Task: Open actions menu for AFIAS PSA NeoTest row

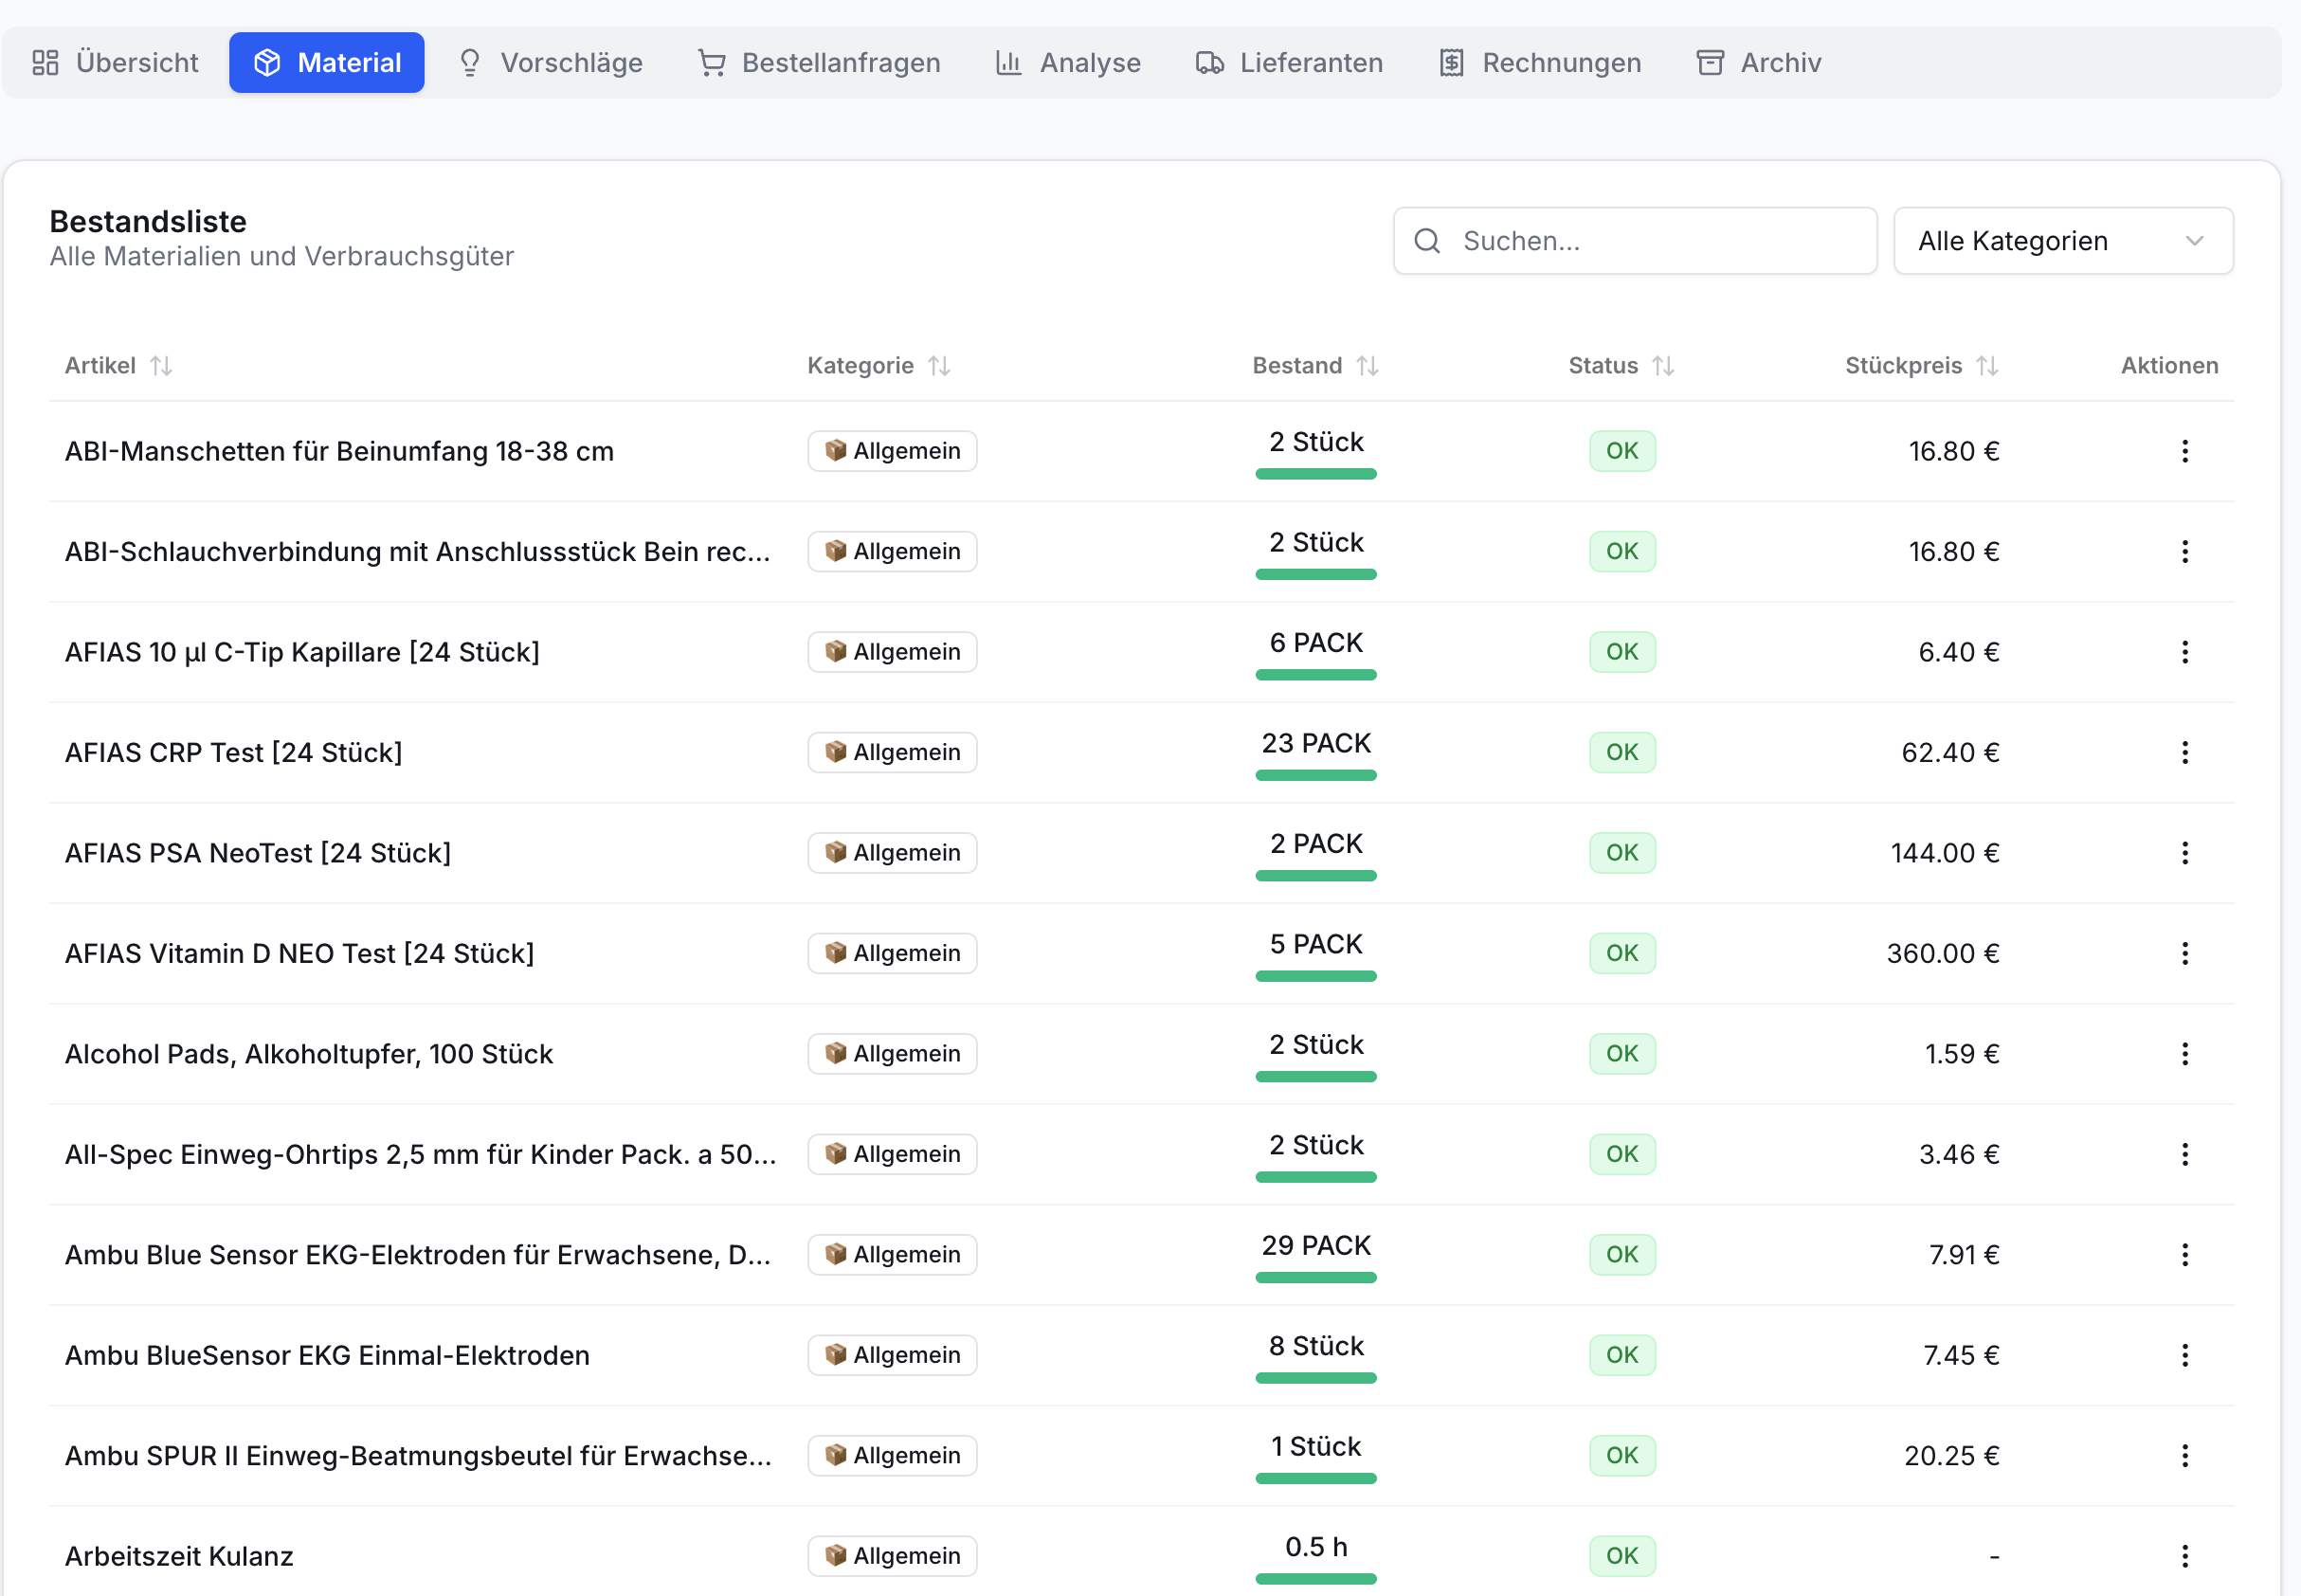Action: click(x=2184, y=853)
